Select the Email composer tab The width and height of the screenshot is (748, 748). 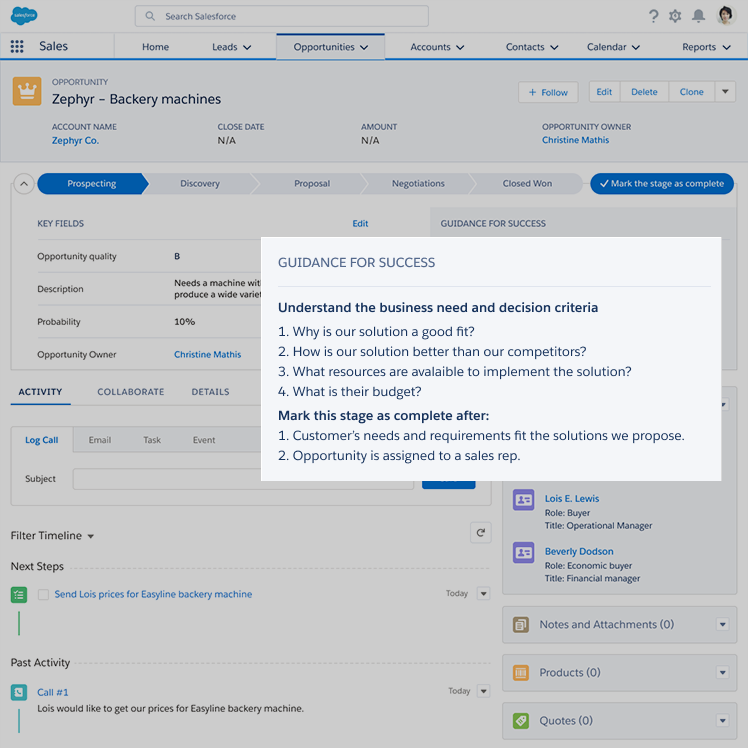pos(100,440)
